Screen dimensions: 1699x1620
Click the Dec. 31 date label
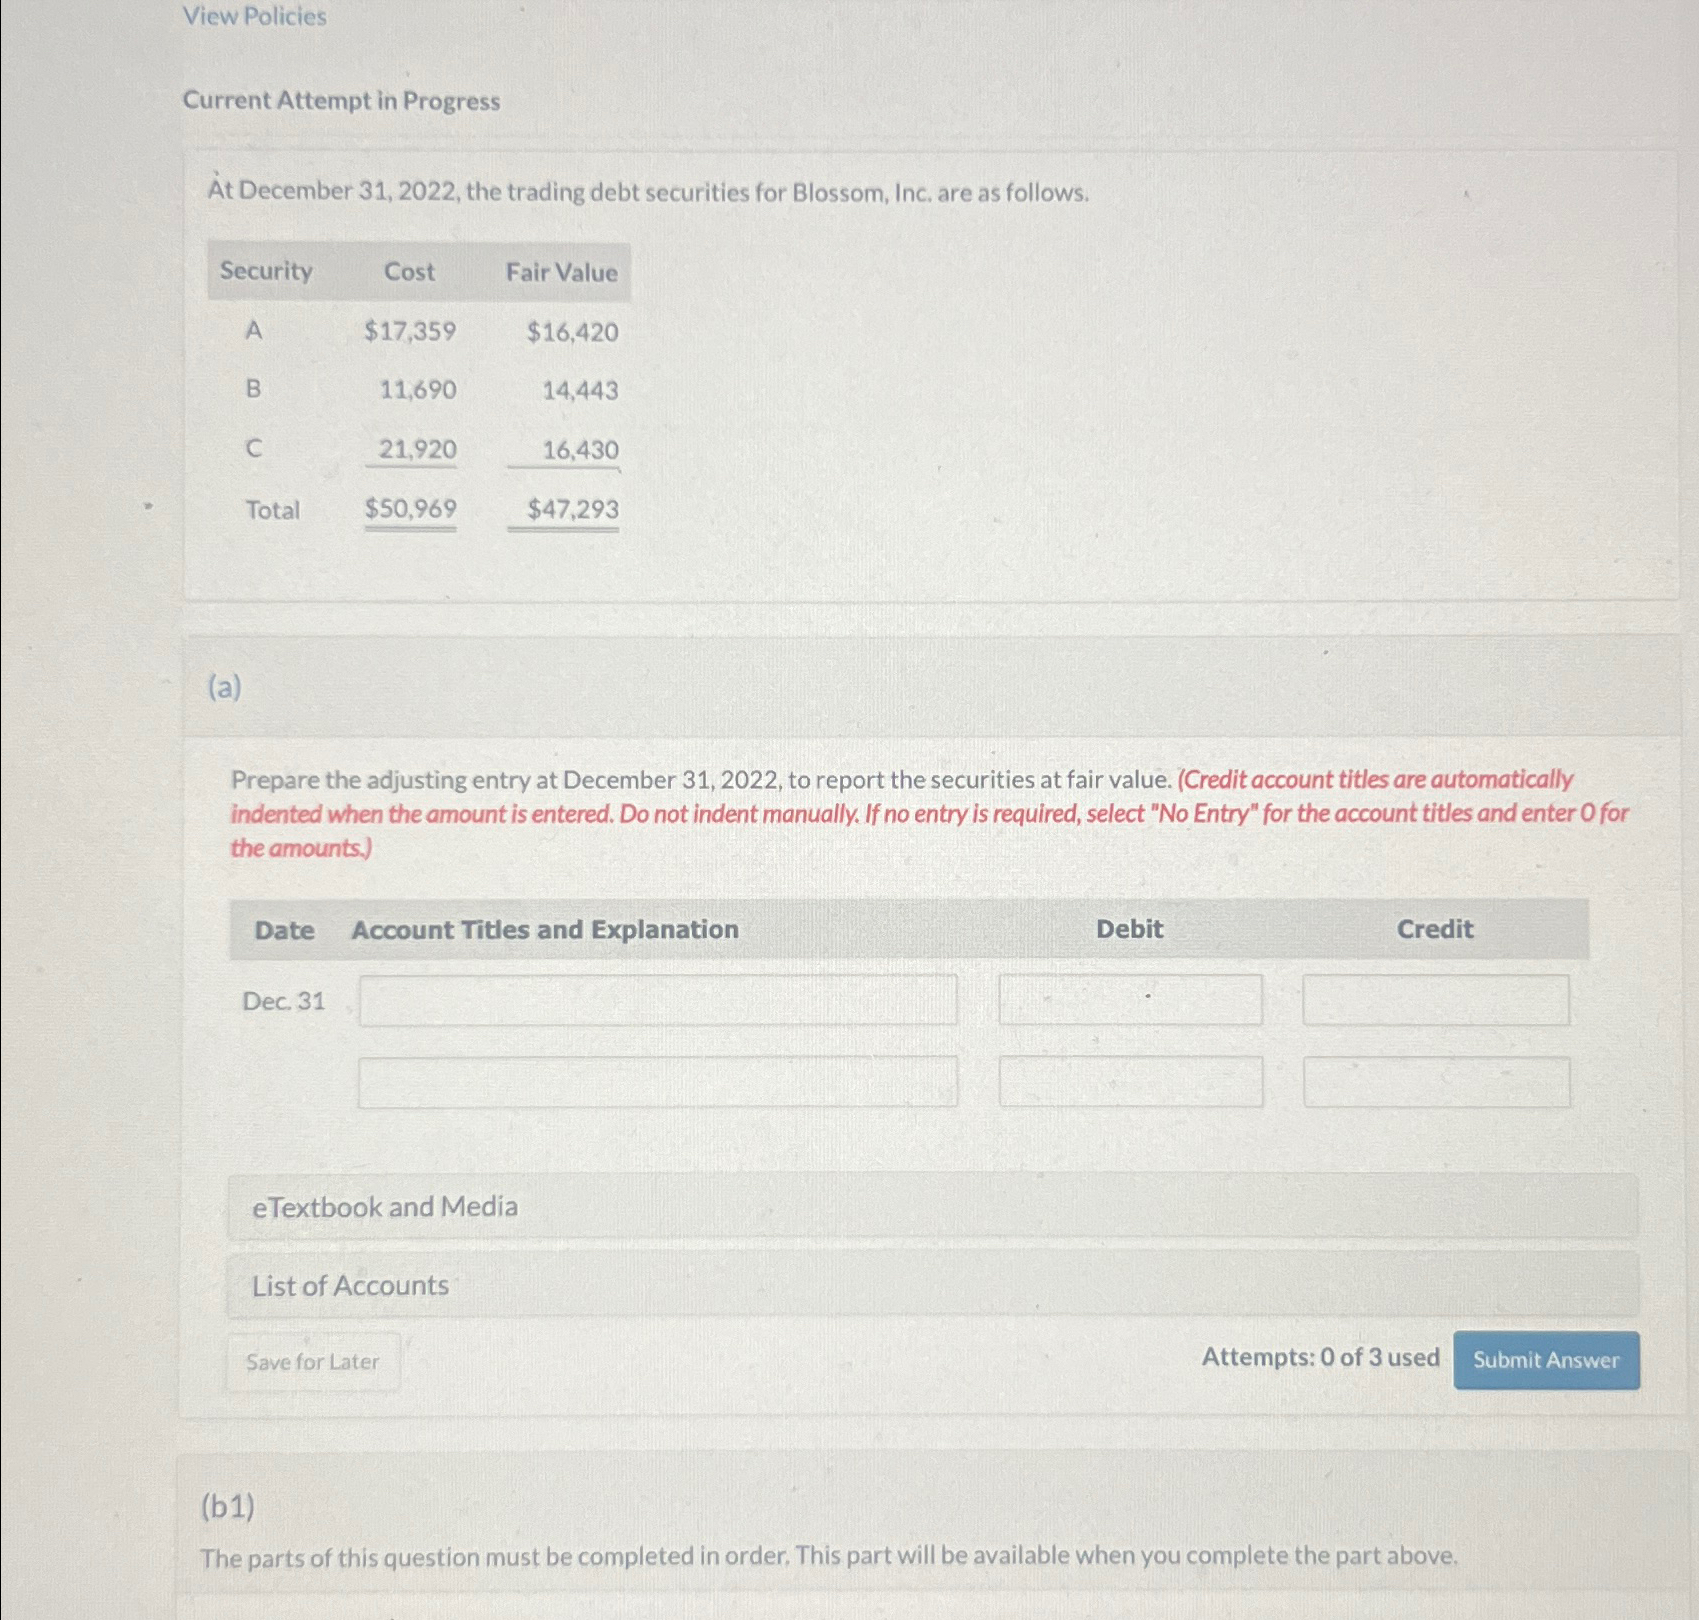[x=283, y=1001]
